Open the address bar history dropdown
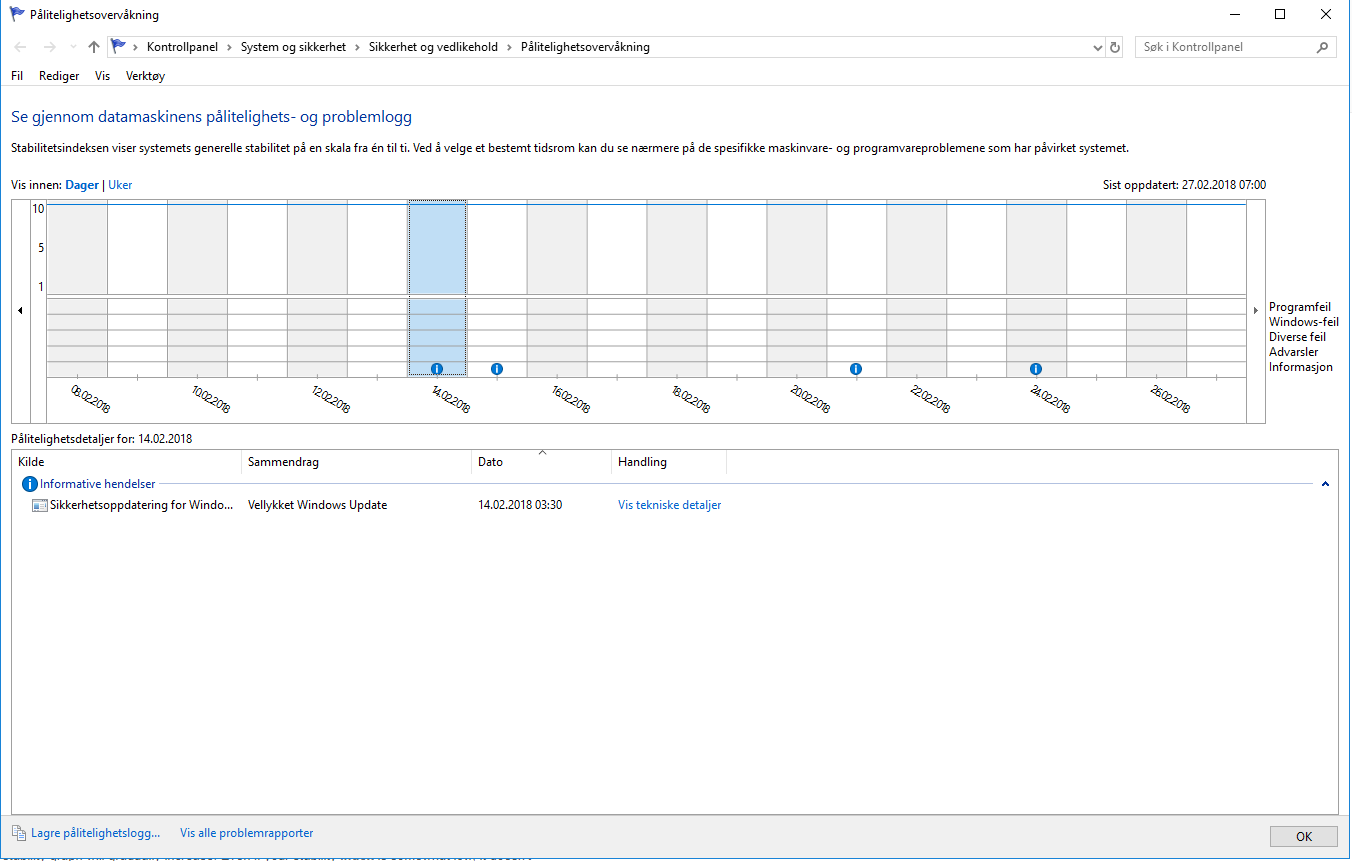Viewport: 1352px width, 861px height. tap(1098, 47)
